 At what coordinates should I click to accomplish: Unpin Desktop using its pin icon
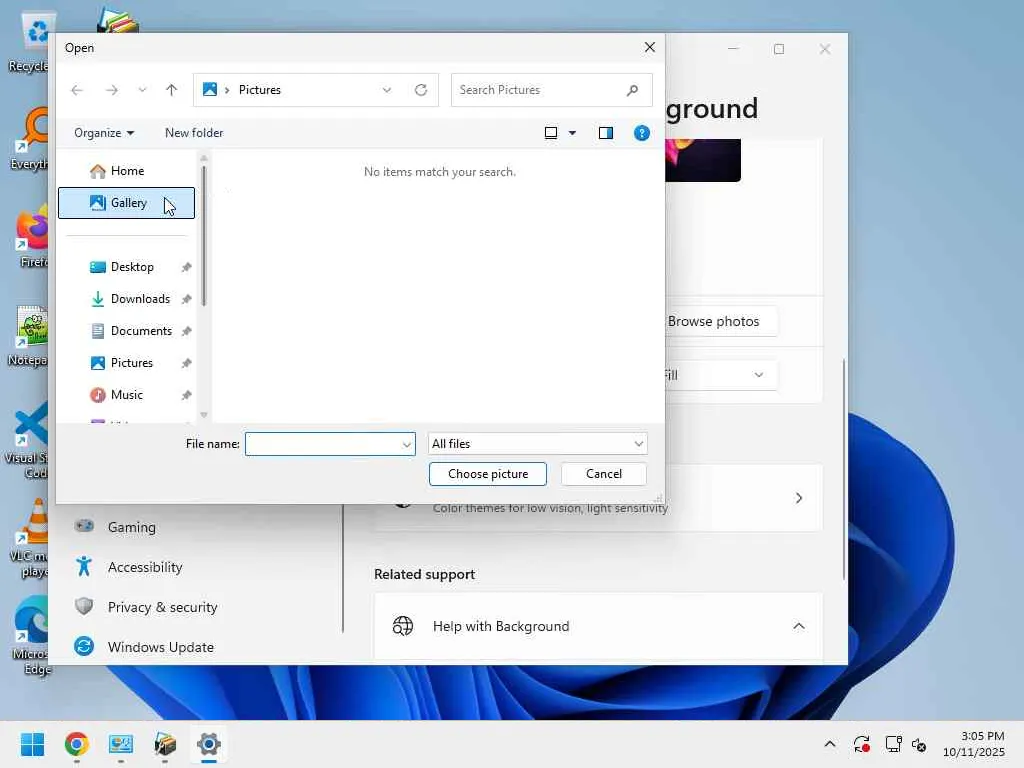pos(187,267)
